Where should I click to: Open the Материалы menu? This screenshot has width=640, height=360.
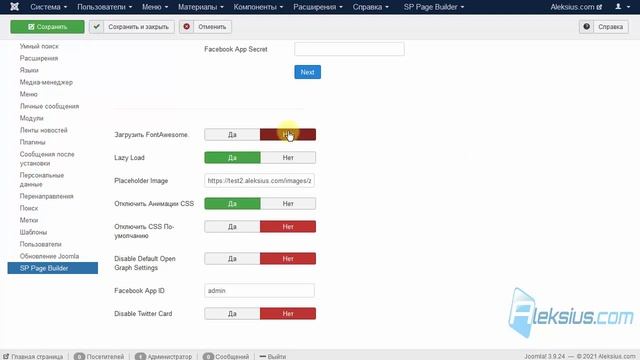point(201,7)
